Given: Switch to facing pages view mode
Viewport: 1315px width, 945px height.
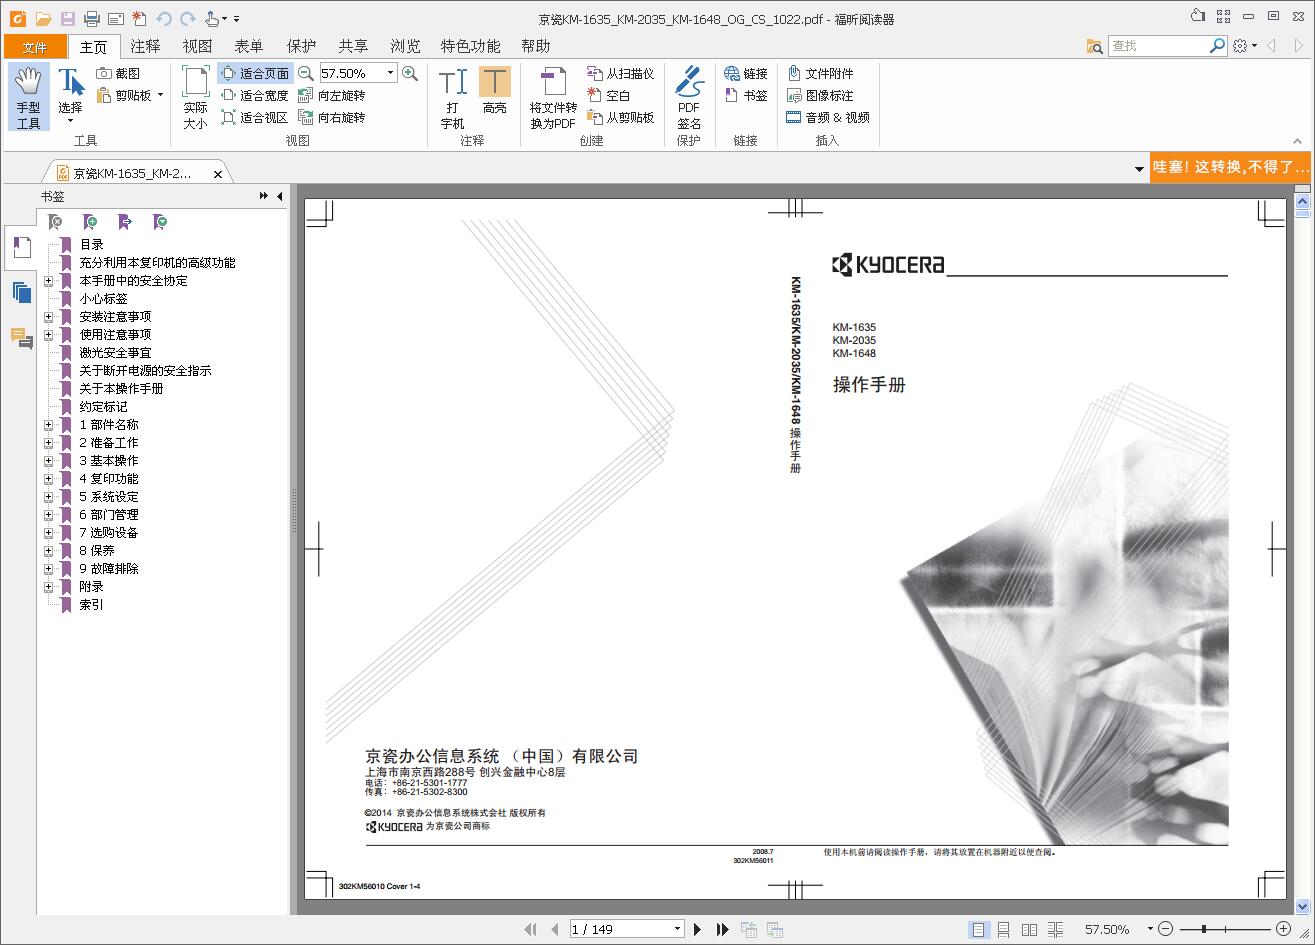Looking at the screenshot, I should (x=1029, y=929).
